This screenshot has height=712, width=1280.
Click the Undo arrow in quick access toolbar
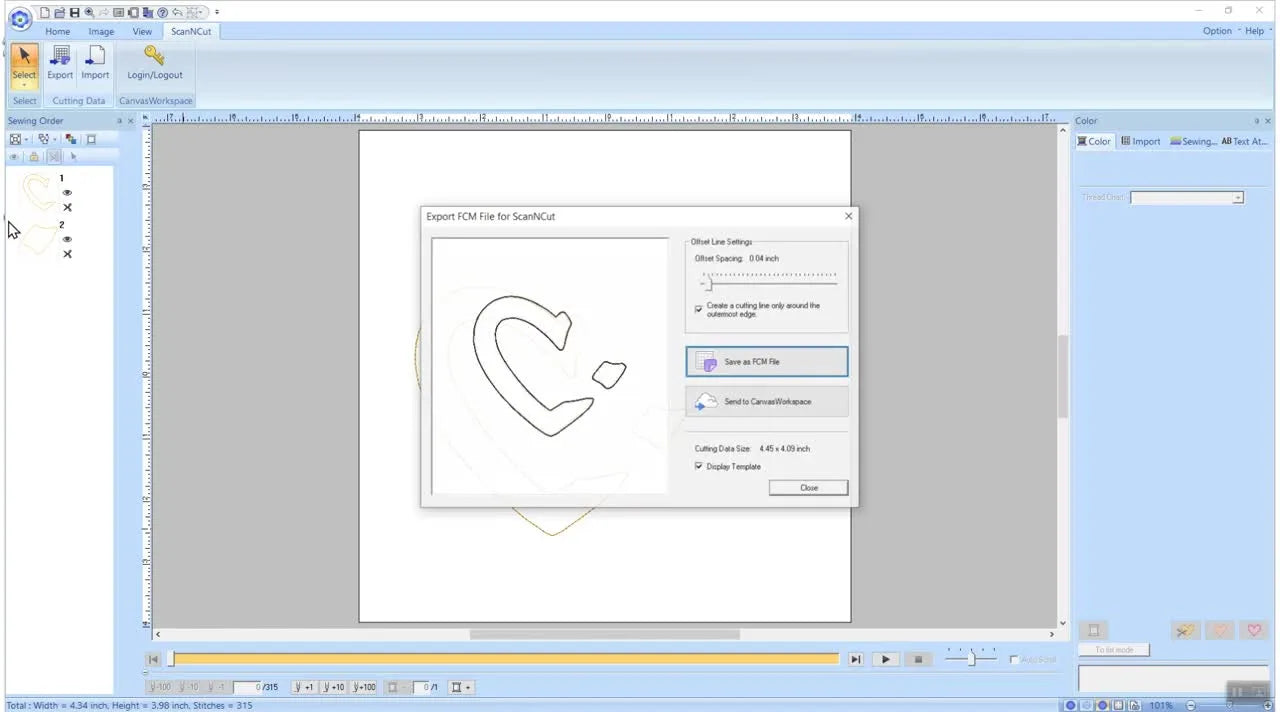pyautogui.click(x=178, y=12)
